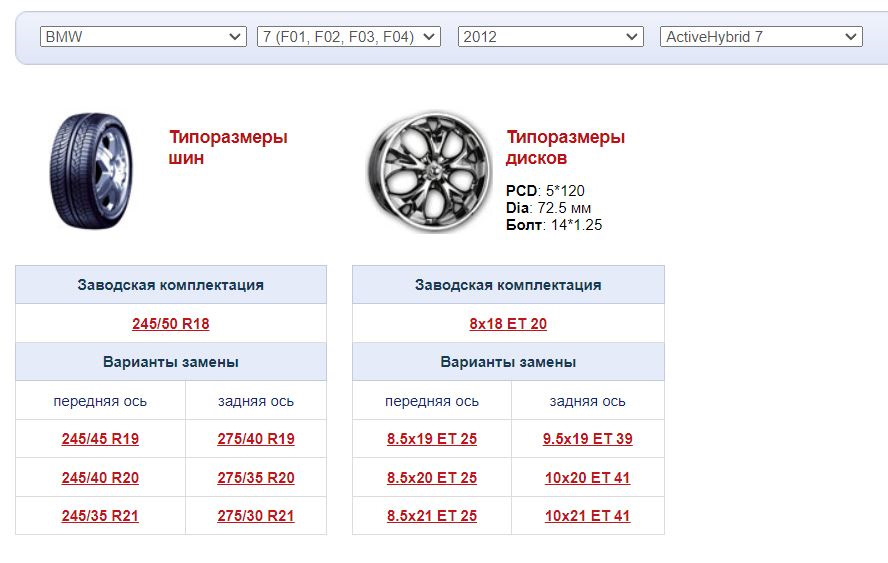Open the 245/35 R21 tire link
The width and height of the screenshot is (888, 563).
point(100,517)
